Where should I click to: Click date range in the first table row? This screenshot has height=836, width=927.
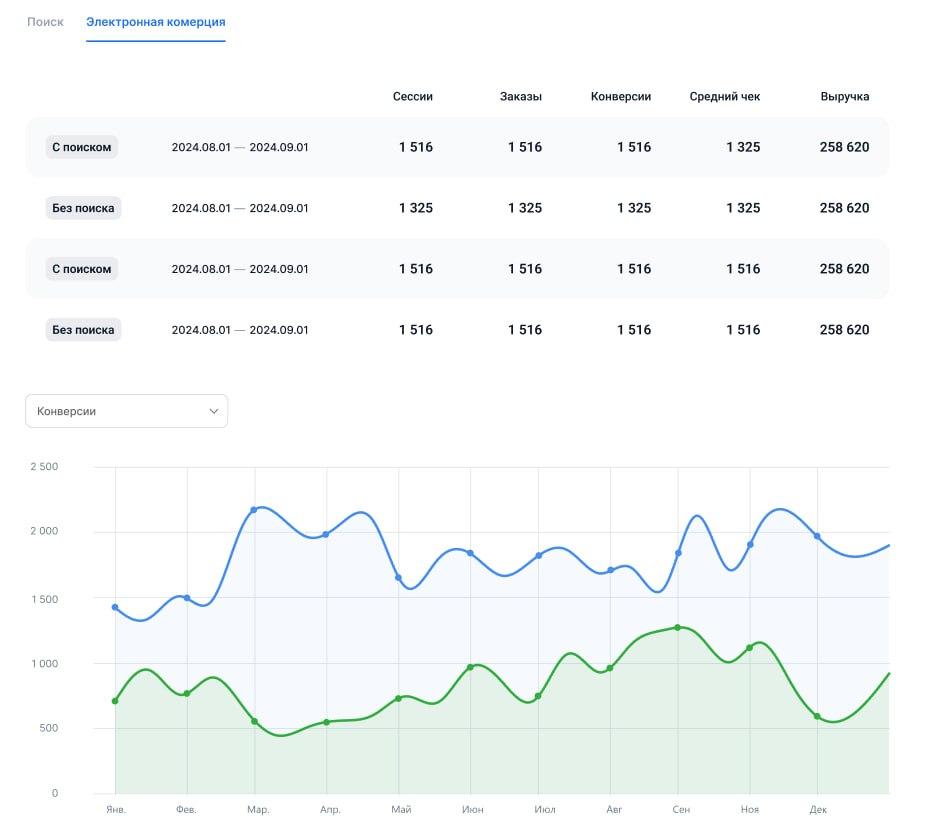pos(240,147)
